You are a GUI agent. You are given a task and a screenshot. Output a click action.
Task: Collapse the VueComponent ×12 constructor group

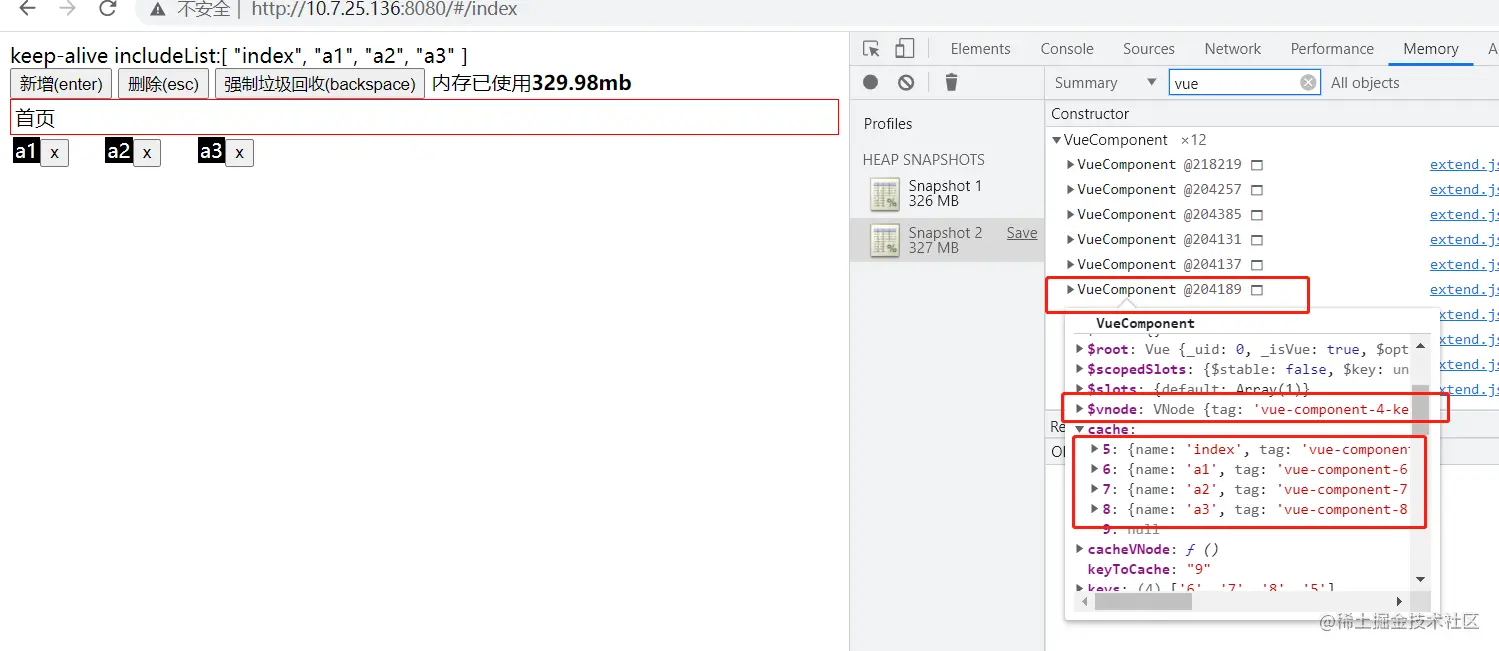1057,140
